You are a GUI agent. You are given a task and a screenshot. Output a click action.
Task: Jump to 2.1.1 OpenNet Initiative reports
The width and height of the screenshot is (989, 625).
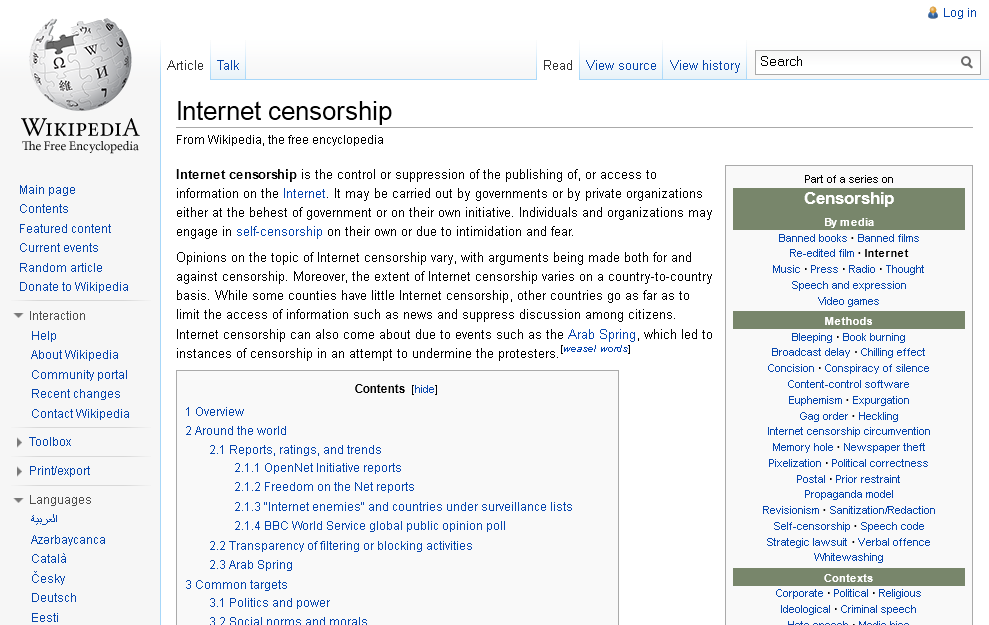[x=318, y=468]
